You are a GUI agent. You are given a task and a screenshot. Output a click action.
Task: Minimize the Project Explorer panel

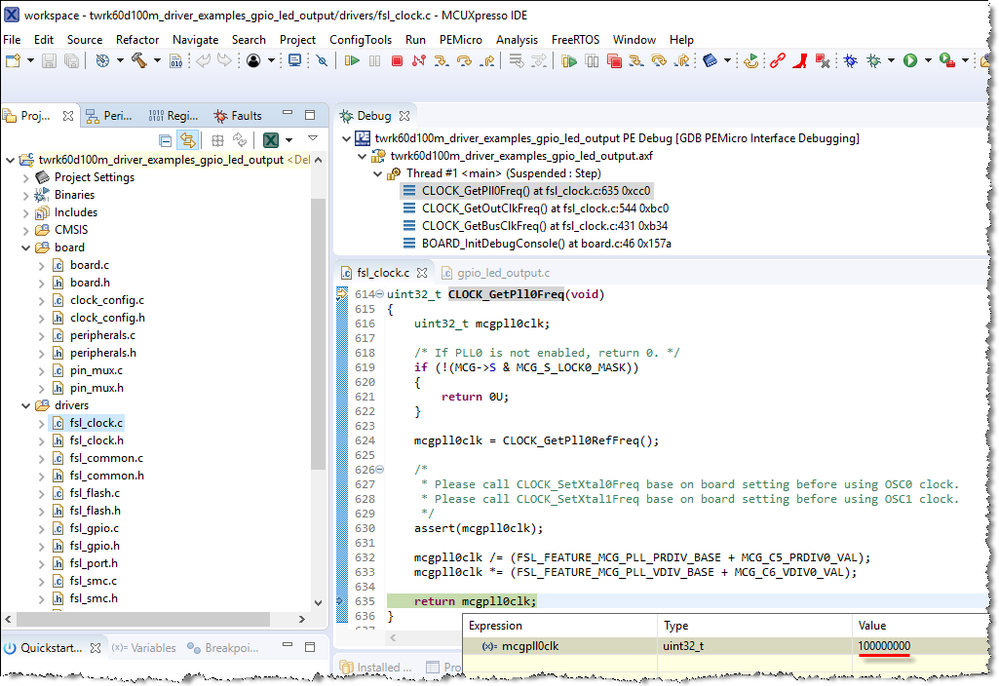coord(287,115)
